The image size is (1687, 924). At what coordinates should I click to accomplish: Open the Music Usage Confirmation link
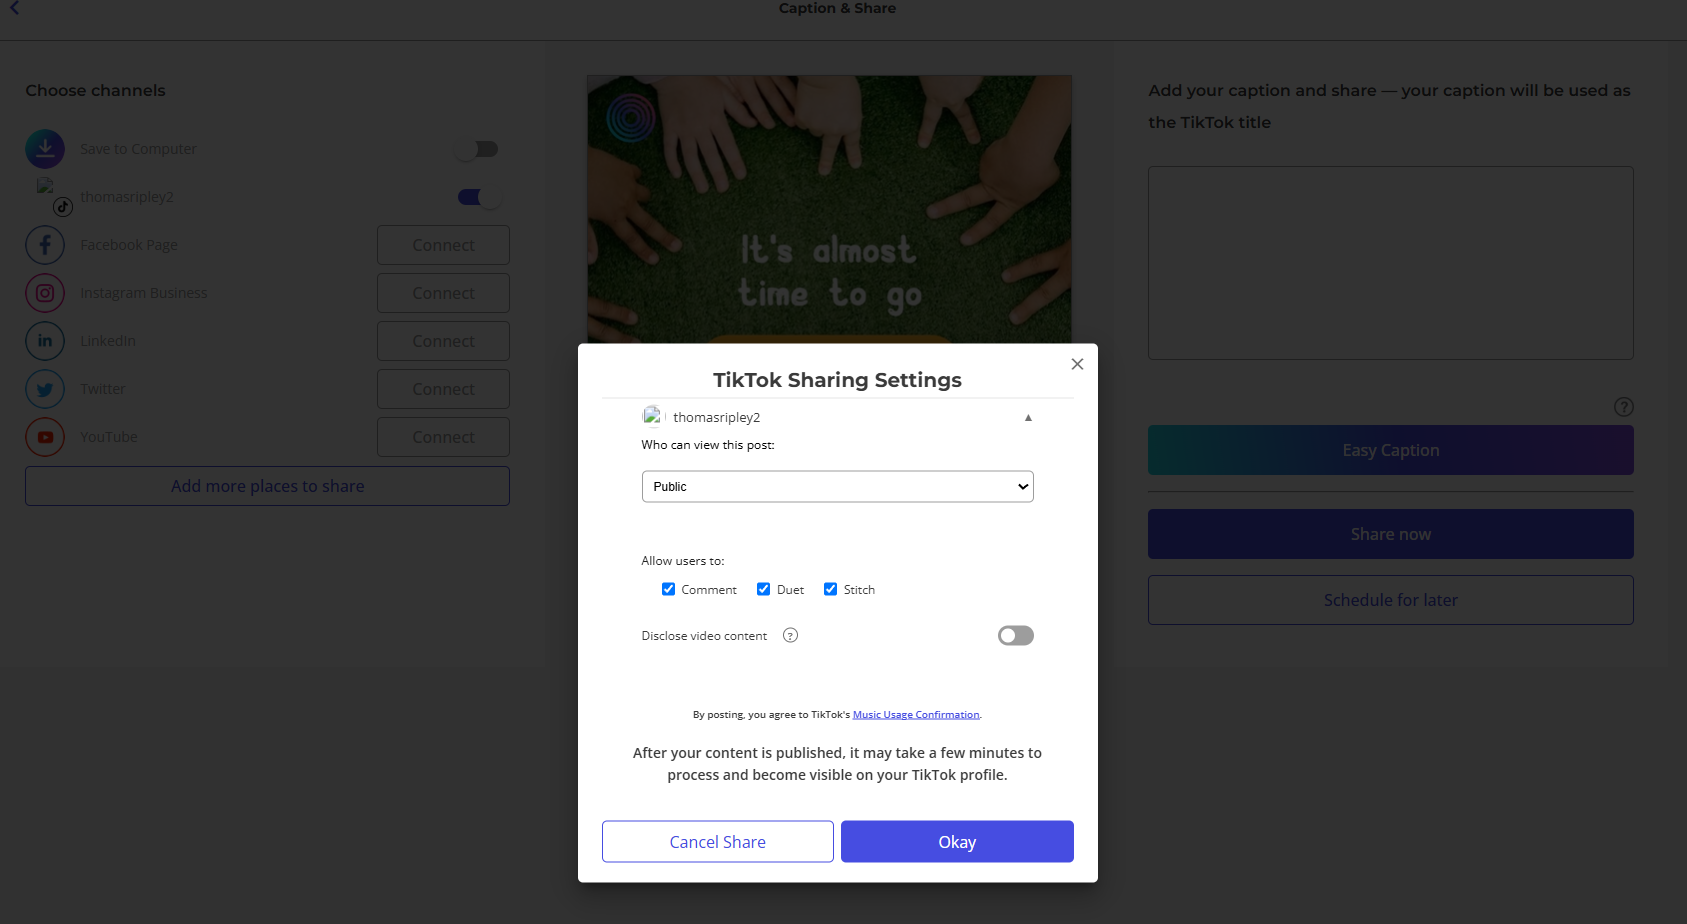916,715
